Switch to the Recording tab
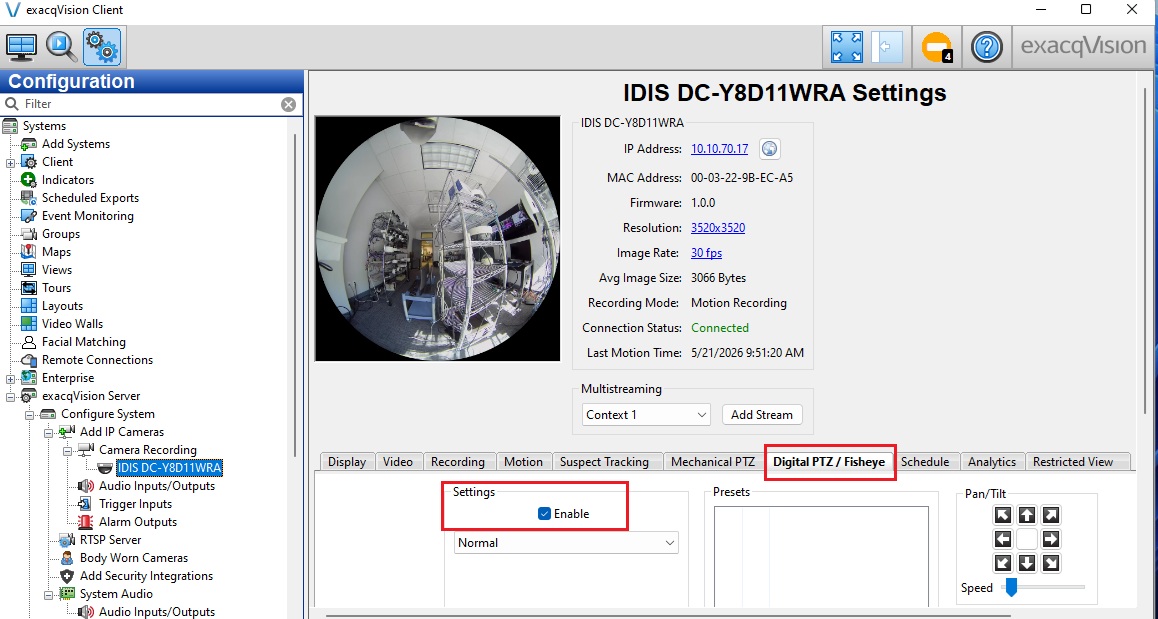Screen dimensions: 1158x619 coord(458,462)
